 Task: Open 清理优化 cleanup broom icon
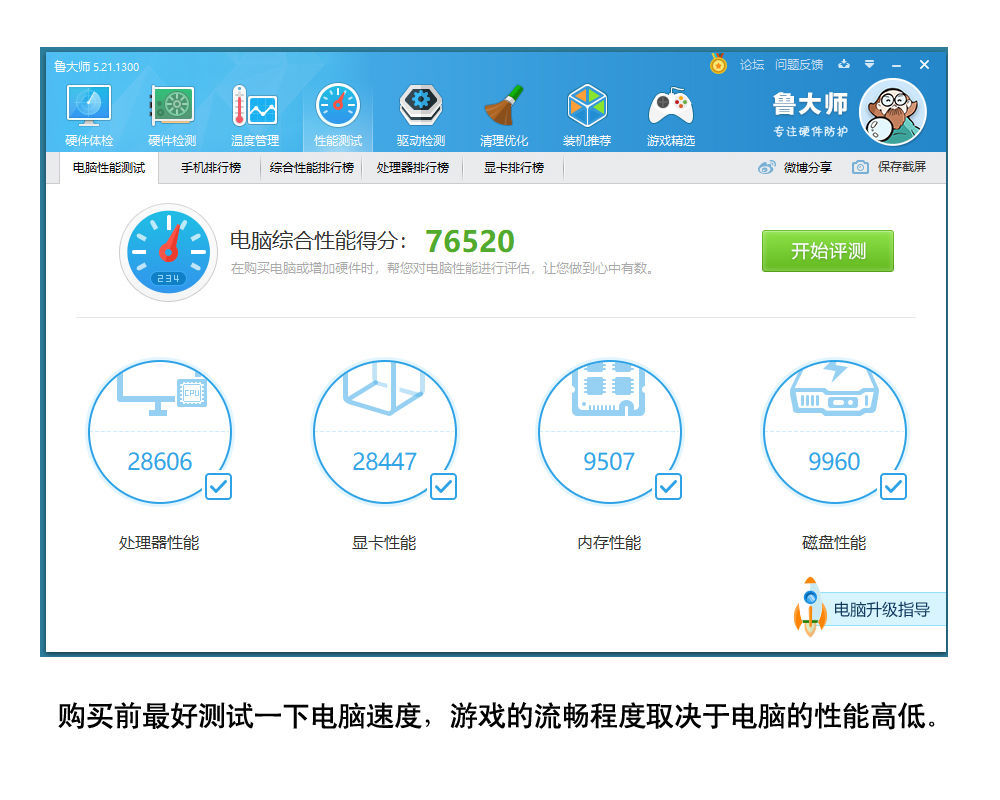click(x=504, y=115)
